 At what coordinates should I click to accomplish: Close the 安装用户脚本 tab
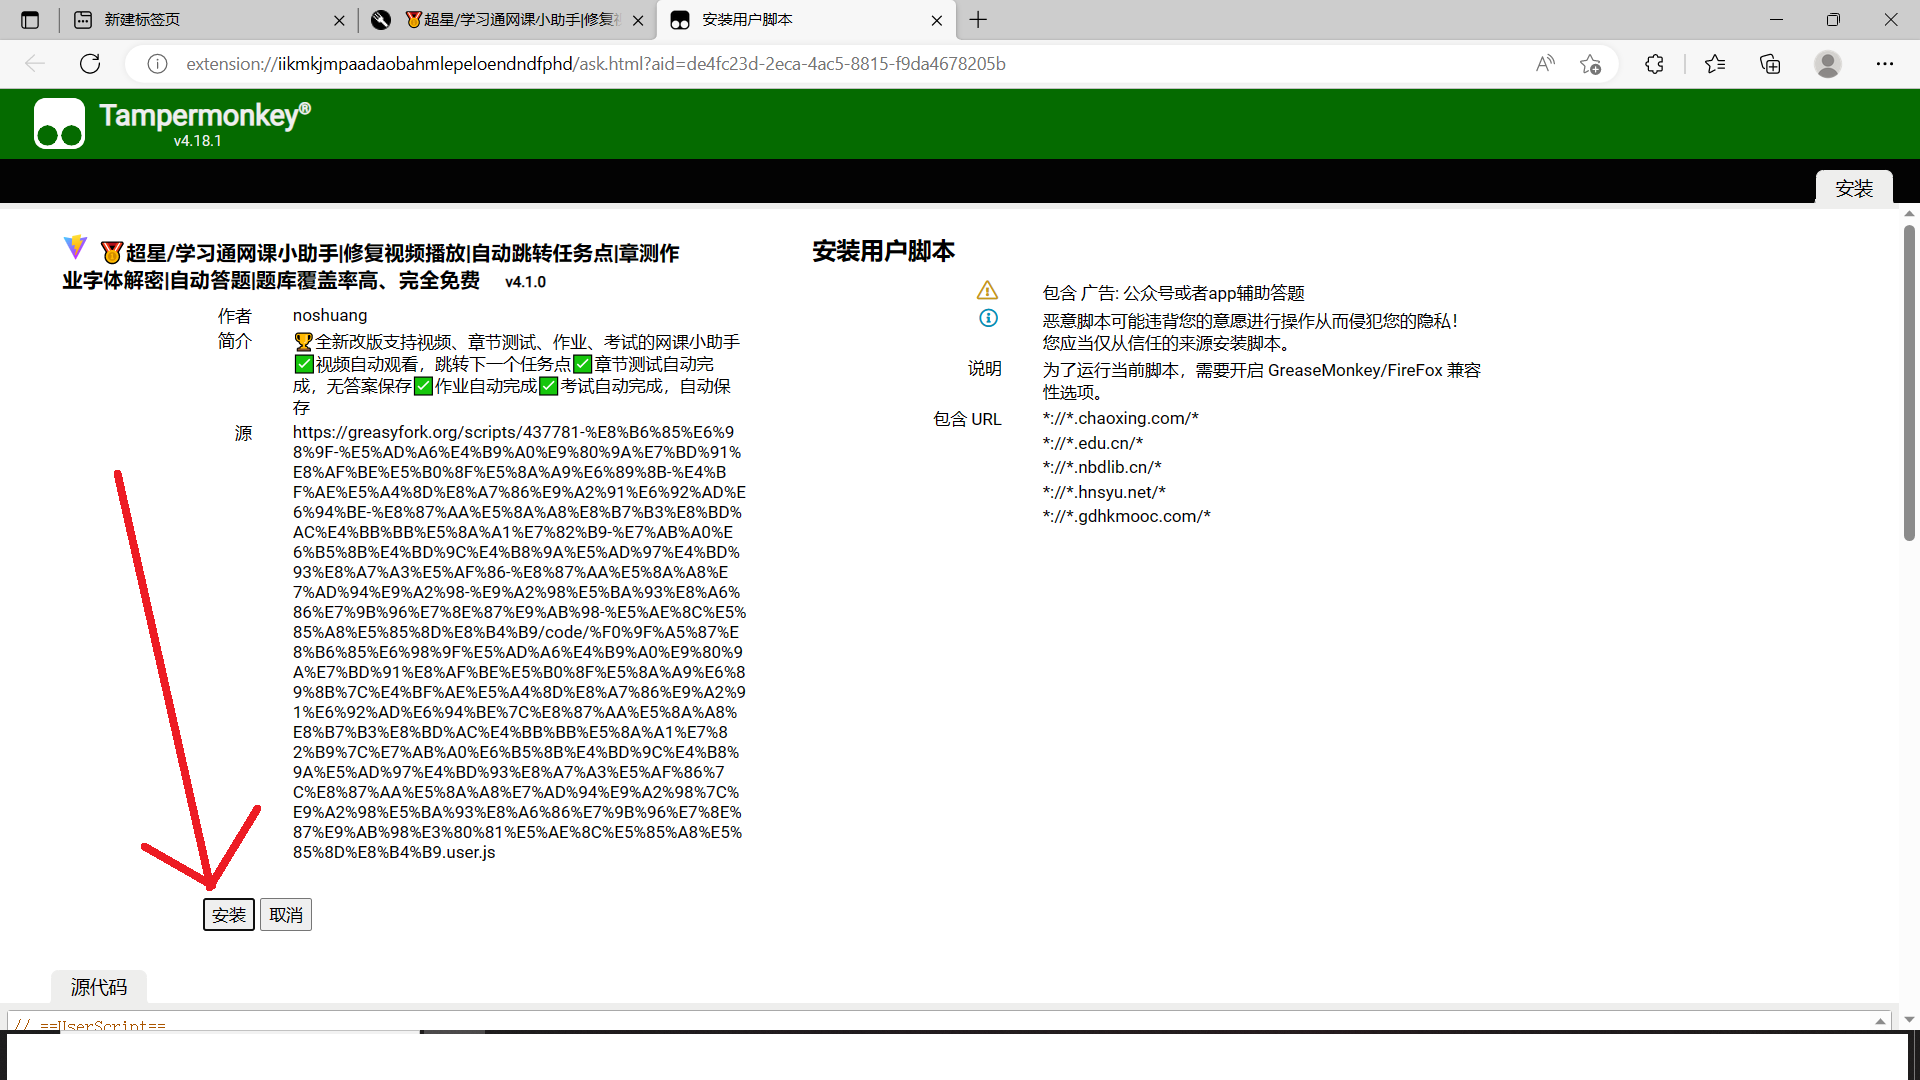point(936,20)
